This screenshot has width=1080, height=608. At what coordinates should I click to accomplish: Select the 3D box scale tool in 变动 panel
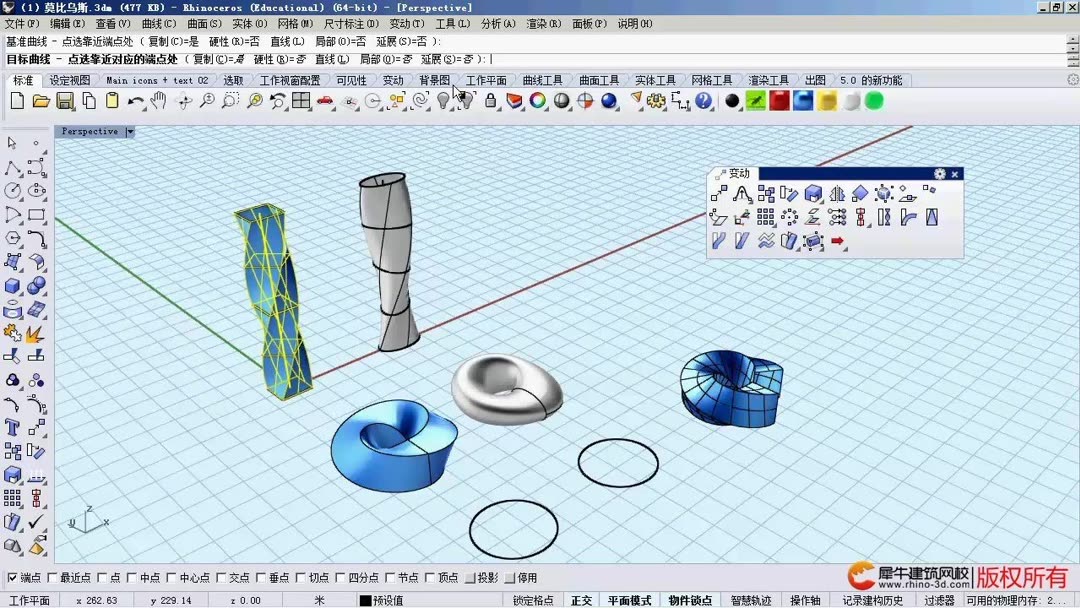tap(813, 192)
